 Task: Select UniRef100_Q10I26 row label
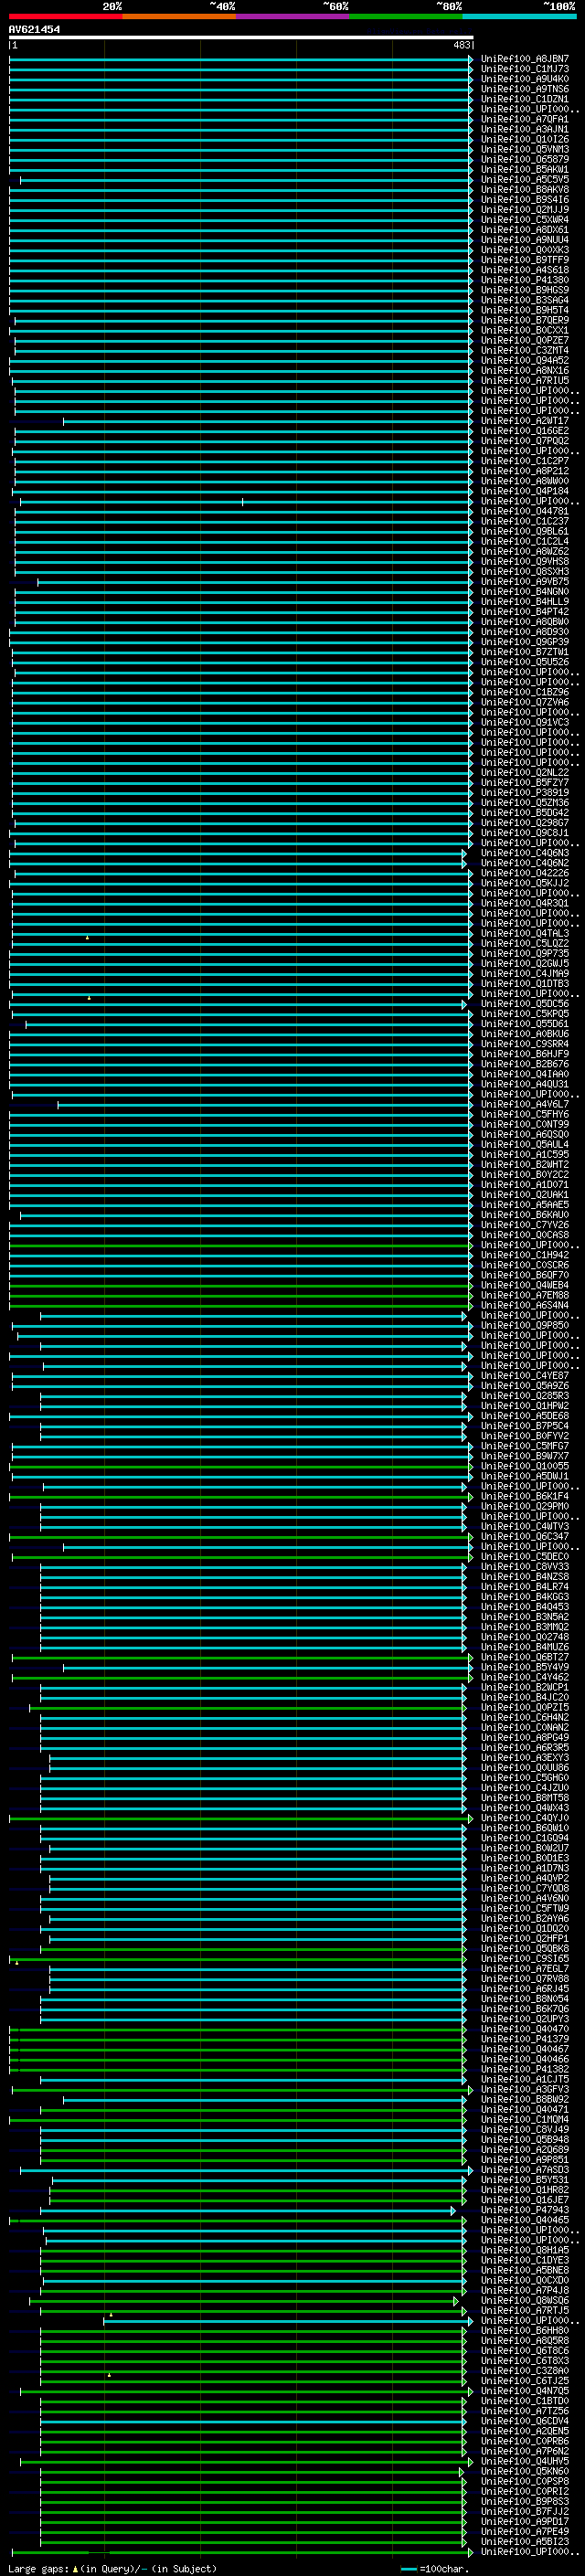pyautogui.click(x=525, y=139)
